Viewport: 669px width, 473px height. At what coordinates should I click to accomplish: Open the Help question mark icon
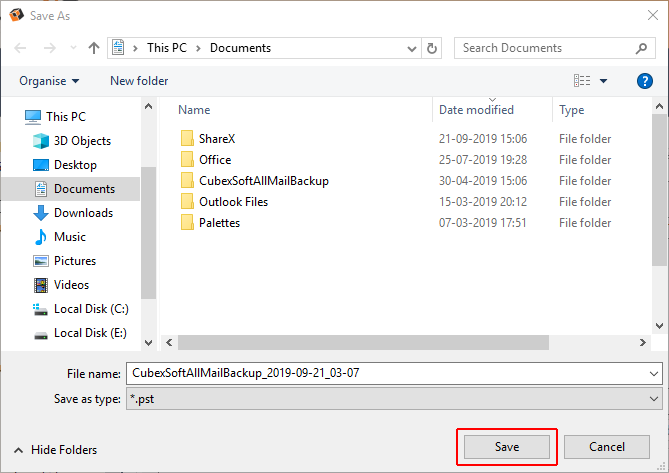click(645, 81)
